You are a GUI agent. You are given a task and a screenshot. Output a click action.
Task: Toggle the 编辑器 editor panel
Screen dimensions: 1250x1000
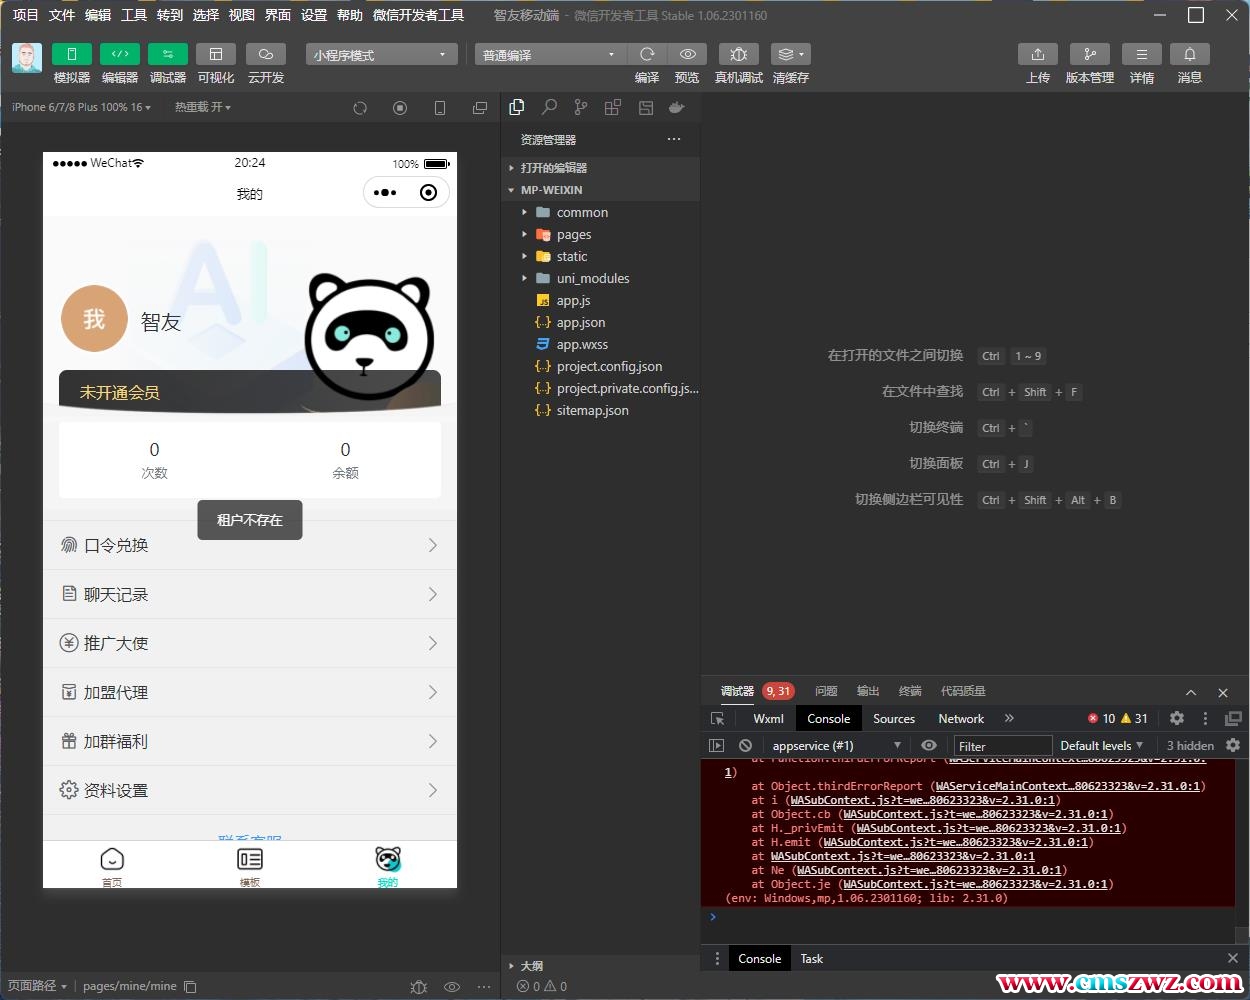coord(119,54)
